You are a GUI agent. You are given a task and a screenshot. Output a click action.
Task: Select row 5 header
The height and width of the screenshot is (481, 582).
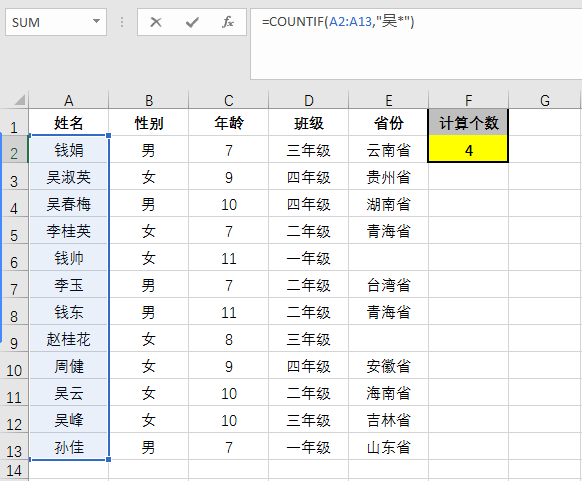coord(14,230)
